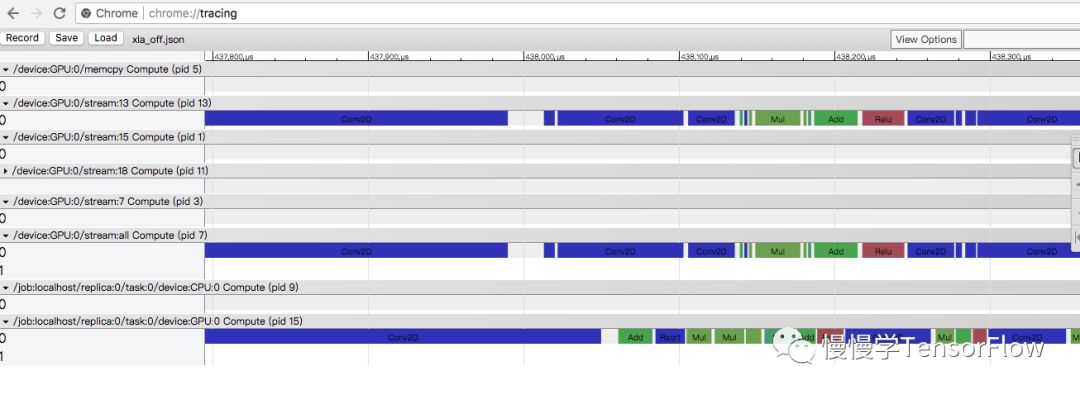
Task: Save the current trace file
Action: 67,39
